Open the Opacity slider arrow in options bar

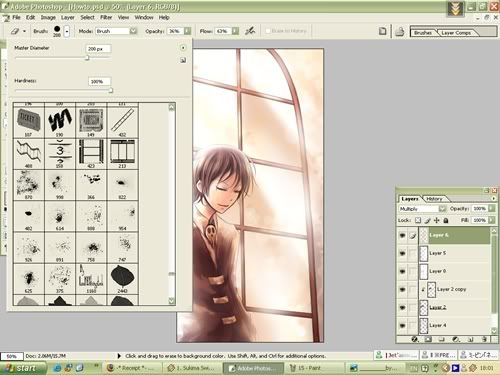pyautogui.click(x=188, y=31)
